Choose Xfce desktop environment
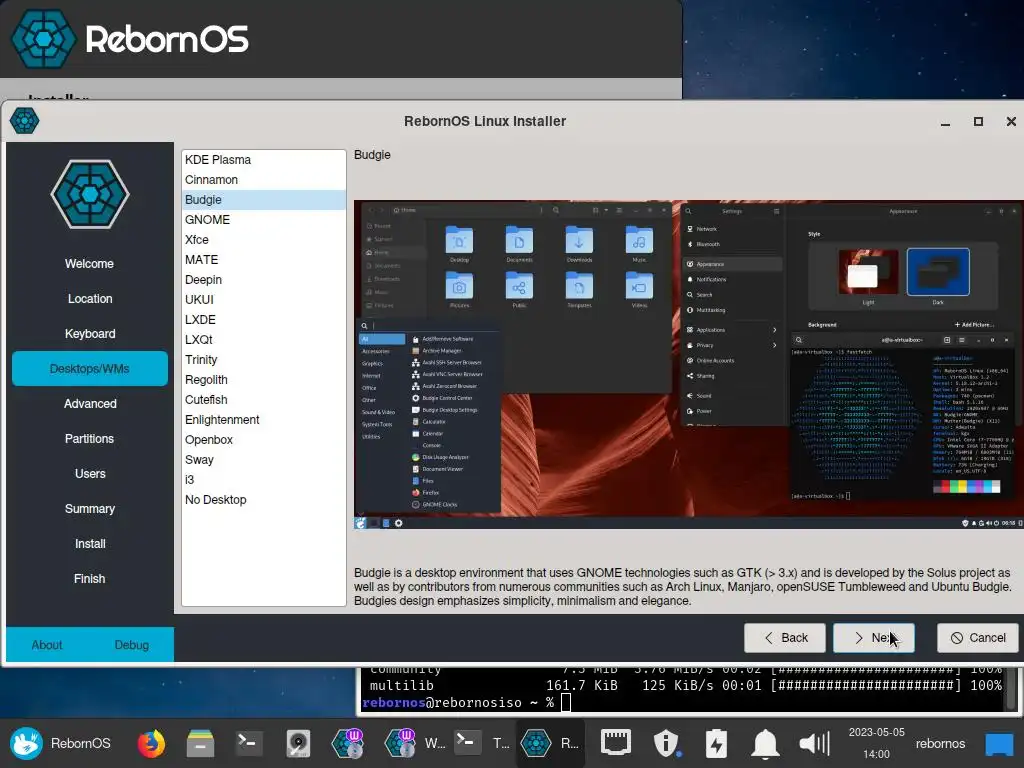The height and width of the screenshot is (768, 1024). pos(263,240)
